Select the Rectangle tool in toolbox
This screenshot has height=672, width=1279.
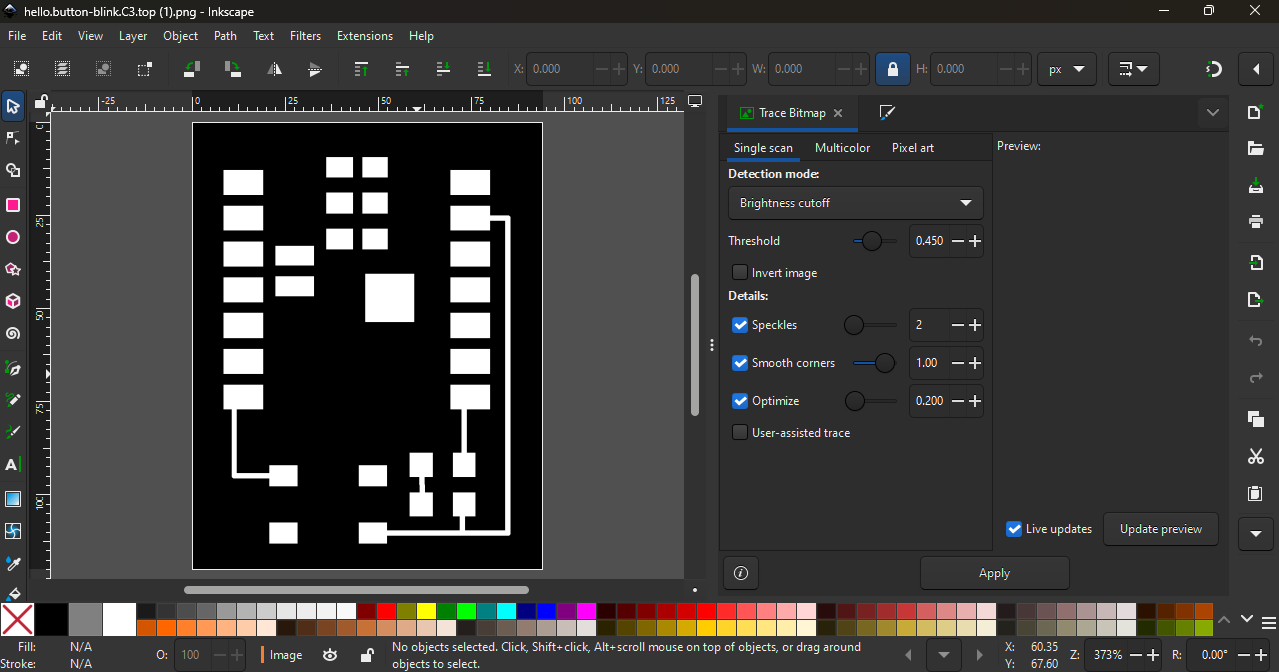tap(13, 205)
